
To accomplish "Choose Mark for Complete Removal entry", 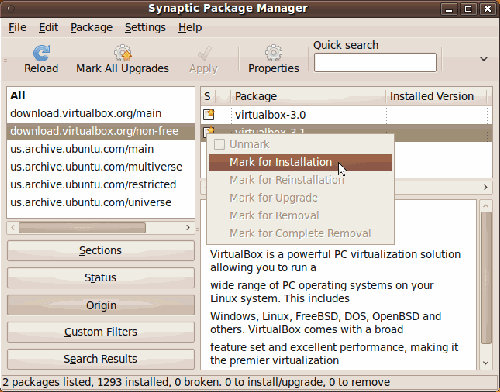I will (300, 233).
